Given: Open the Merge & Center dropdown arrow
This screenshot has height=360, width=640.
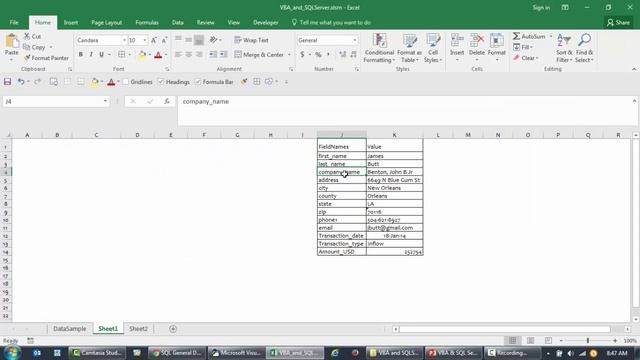Looking at the screenshot, I should [x=289, y=54].
